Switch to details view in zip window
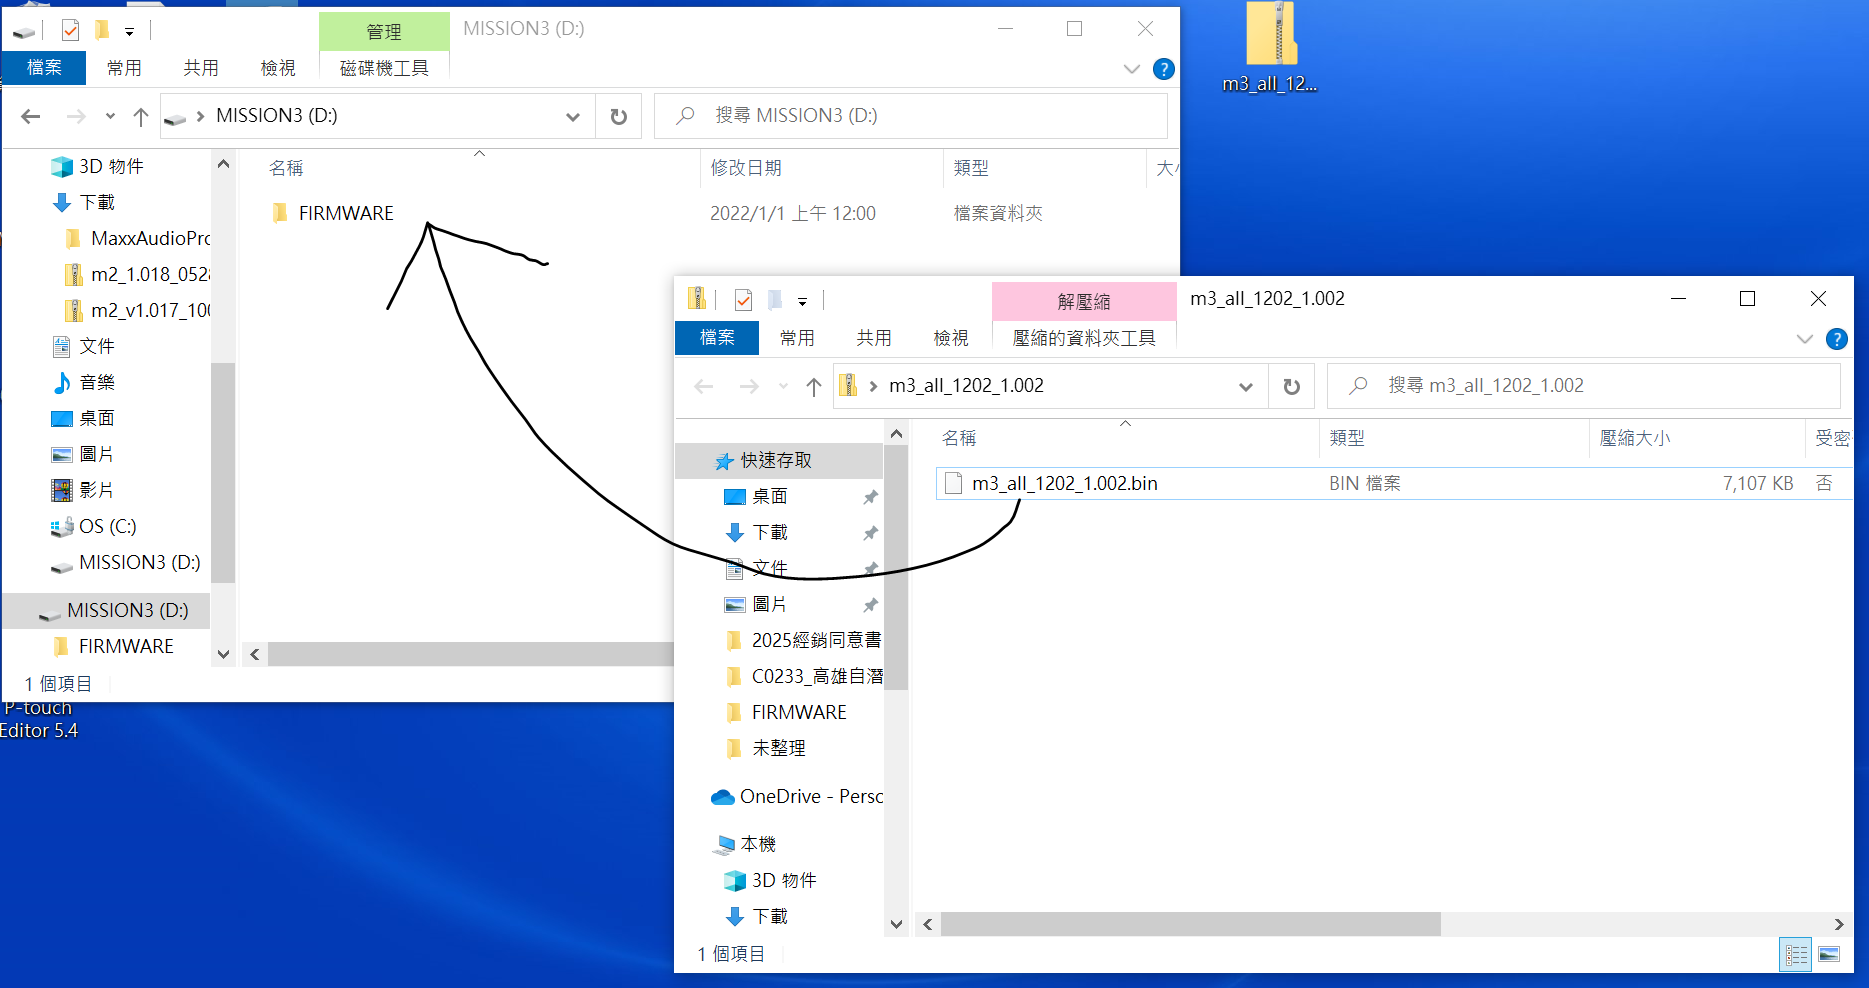1869x988 pixels. pyautogui.click(x=1796, y=954)
